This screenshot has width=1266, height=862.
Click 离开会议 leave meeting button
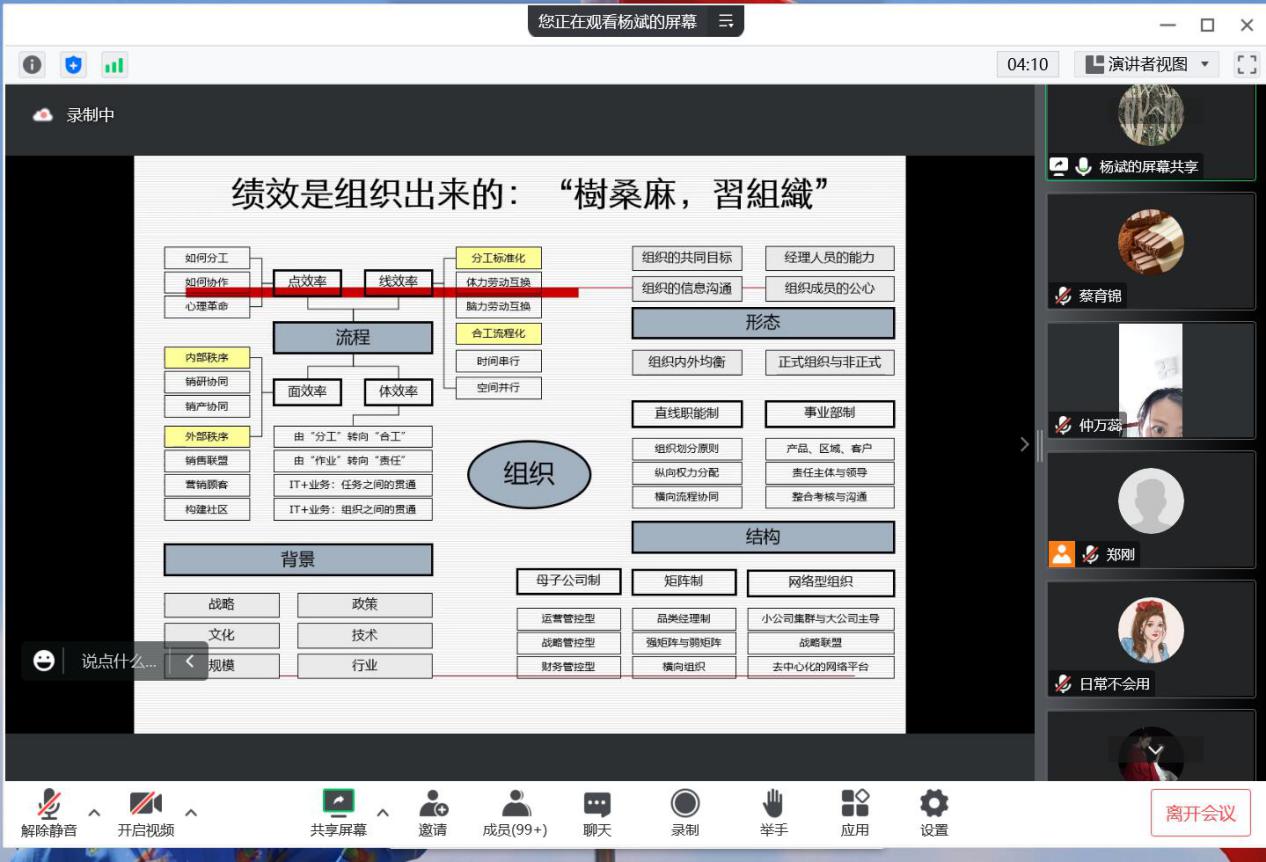[1200, 813]
